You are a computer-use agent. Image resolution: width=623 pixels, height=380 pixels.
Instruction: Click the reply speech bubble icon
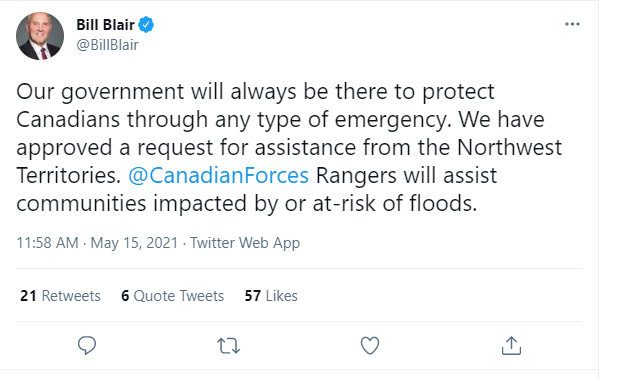pyautogui.click(x=87, y=345)
